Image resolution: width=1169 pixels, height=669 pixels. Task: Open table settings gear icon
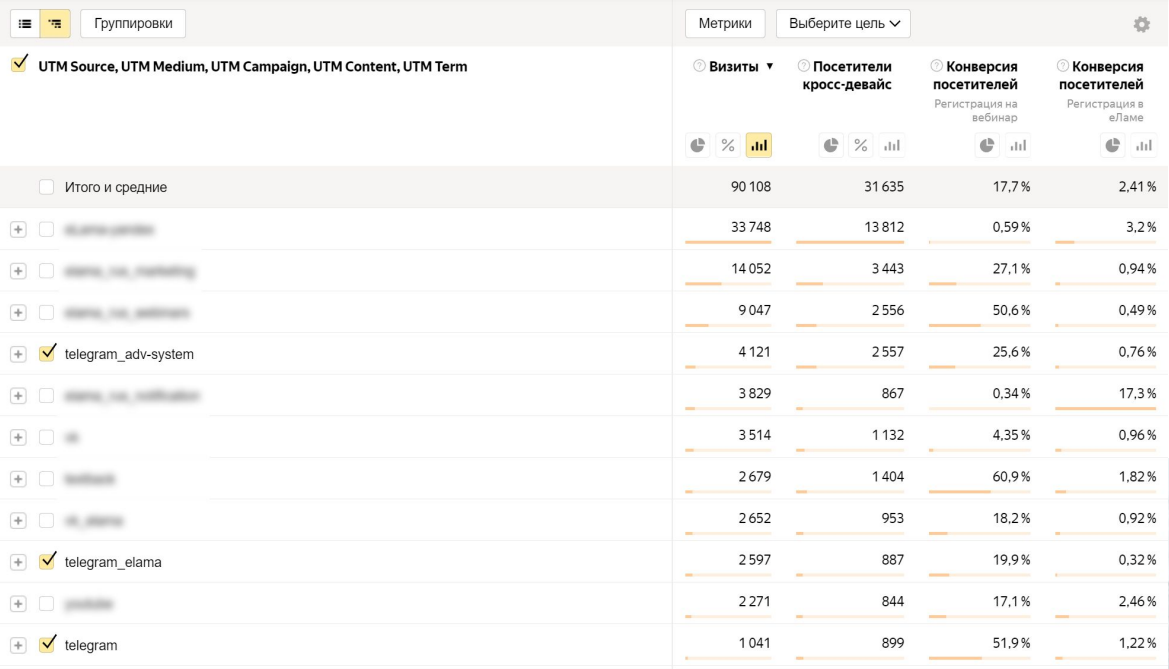(1141, 24)
